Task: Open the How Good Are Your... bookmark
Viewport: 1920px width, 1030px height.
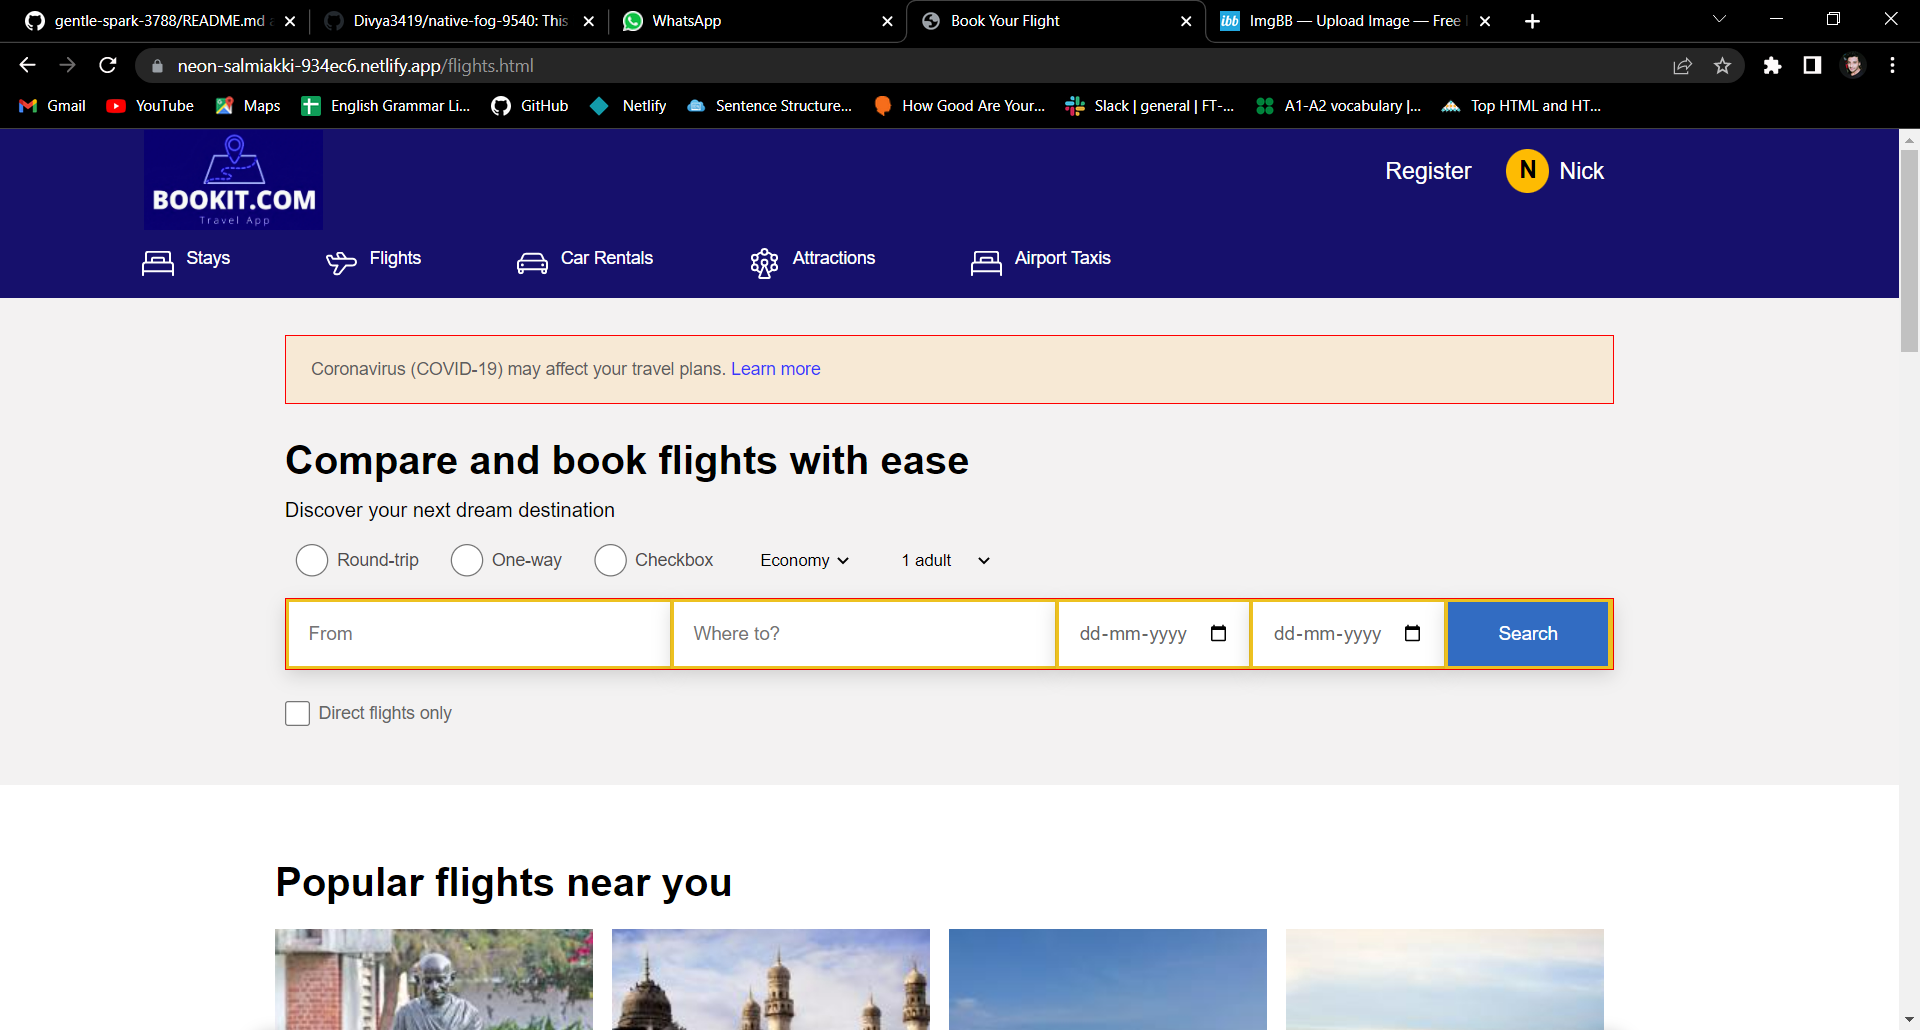Action: click(x=960, y=106)
